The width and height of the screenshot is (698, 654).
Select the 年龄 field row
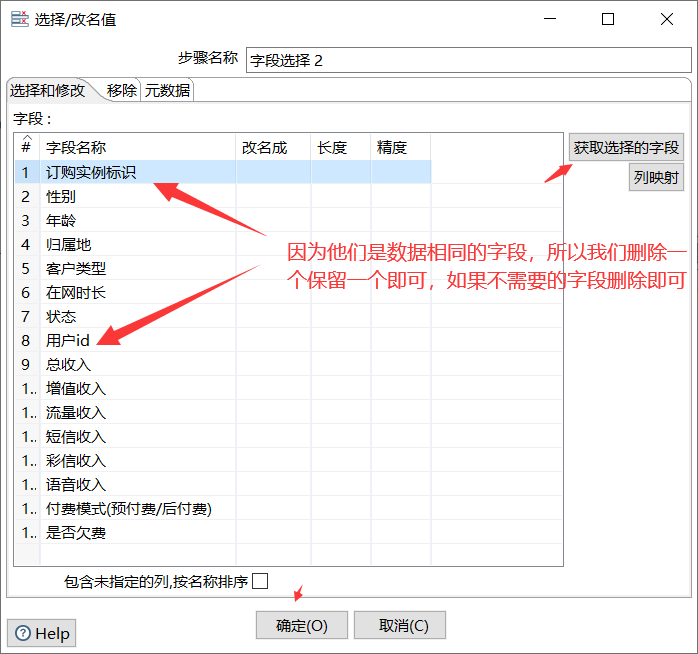click(223, 220)
